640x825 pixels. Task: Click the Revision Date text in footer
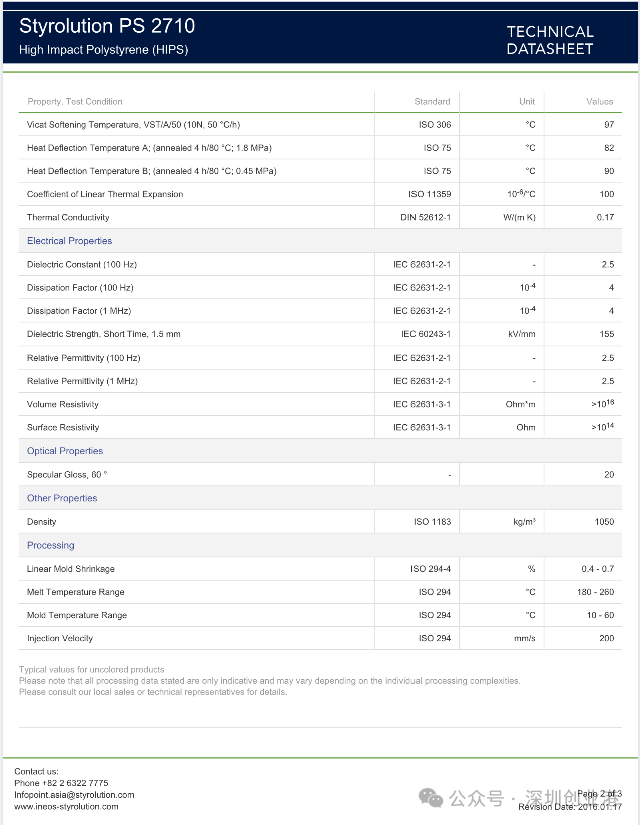click(x=570, y=807)
